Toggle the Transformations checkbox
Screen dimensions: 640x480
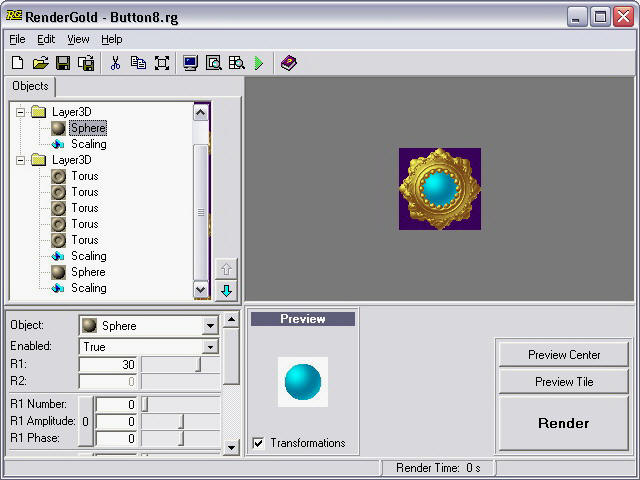pyautogui.click(x=258, y=443)
